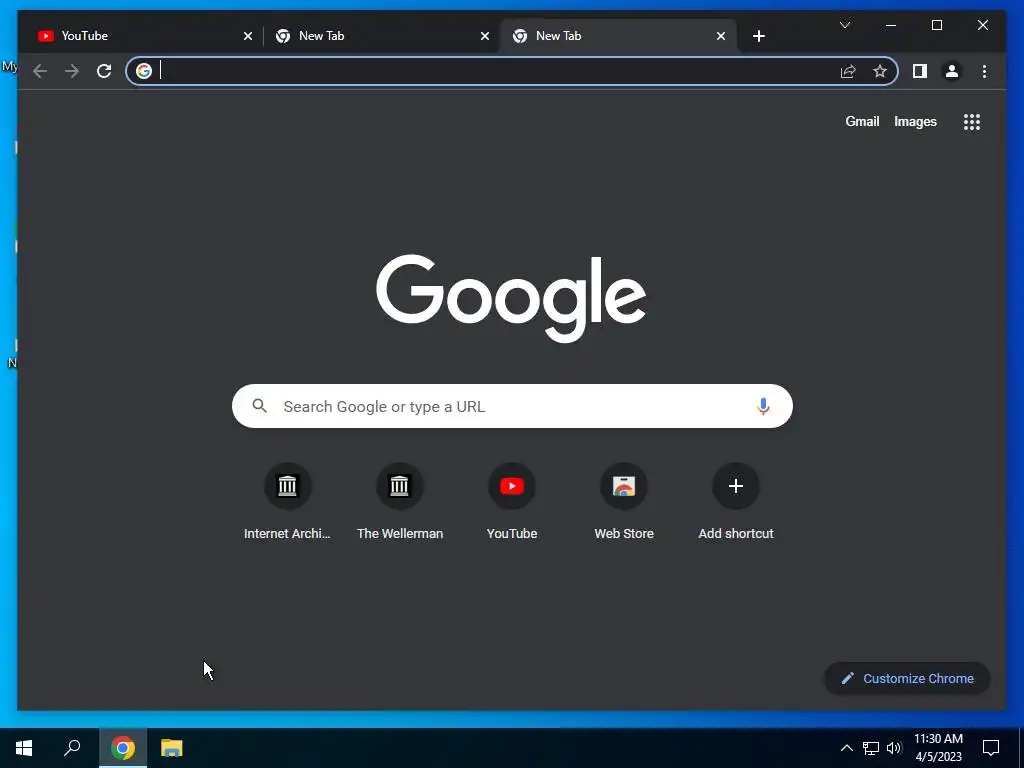
Task: Share this page icon in address bar
Action: point(848,71)
